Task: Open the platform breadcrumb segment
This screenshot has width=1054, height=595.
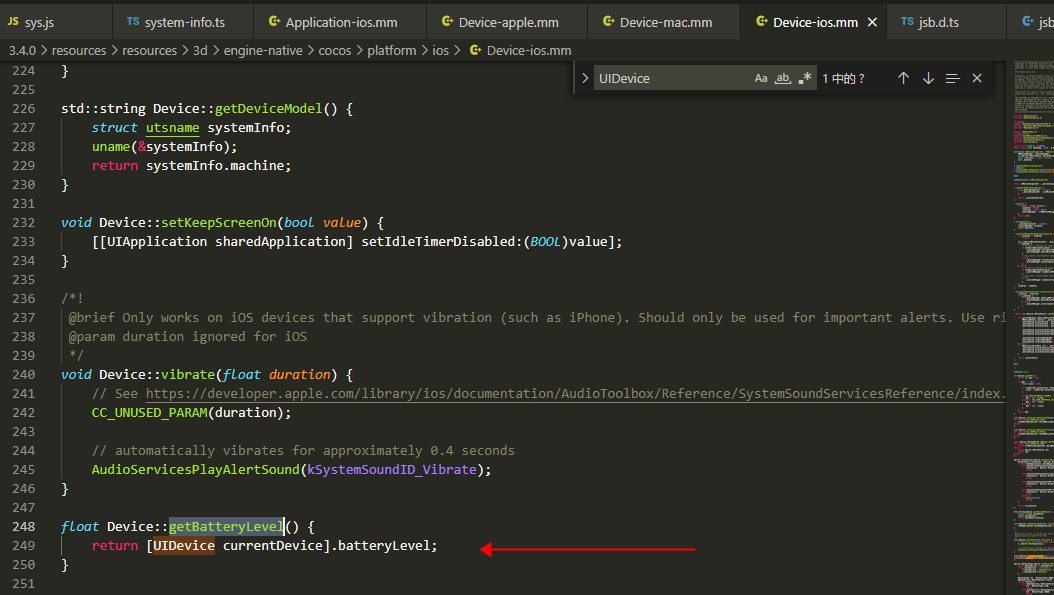Action: [x=391, y=50]
